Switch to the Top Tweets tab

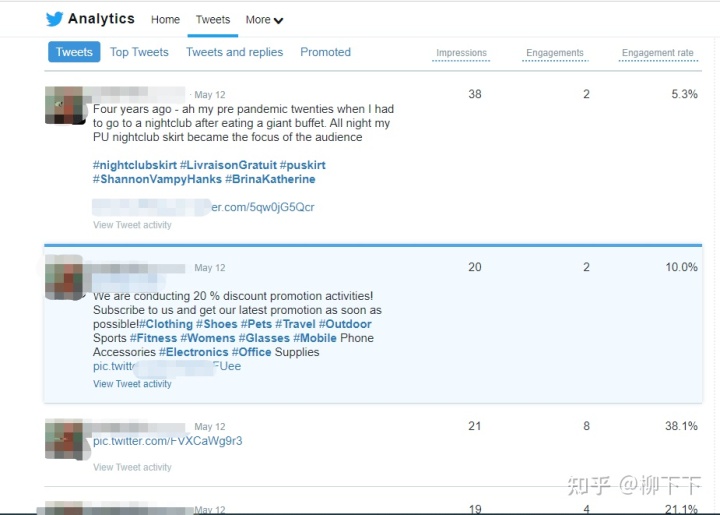(x=139, y=52)
